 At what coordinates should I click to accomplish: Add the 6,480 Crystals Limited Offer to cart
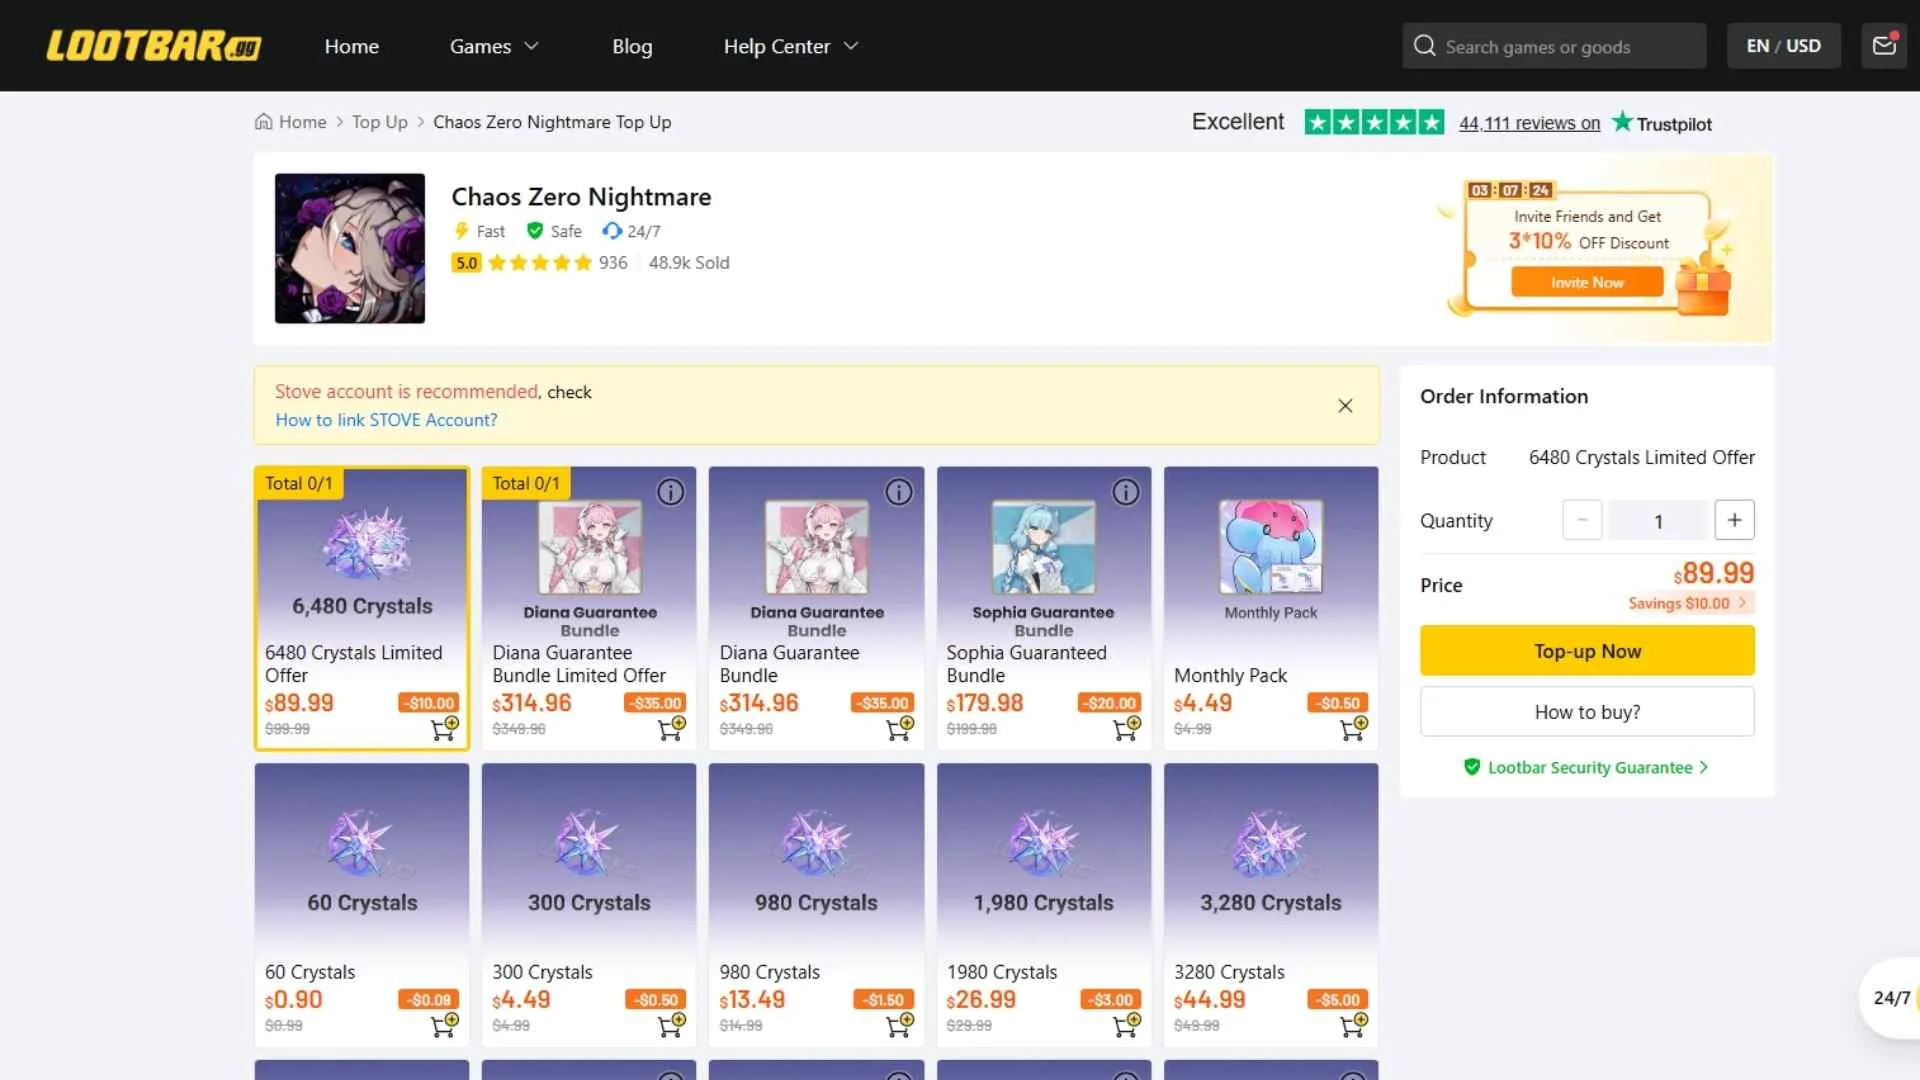coord(445,729)
